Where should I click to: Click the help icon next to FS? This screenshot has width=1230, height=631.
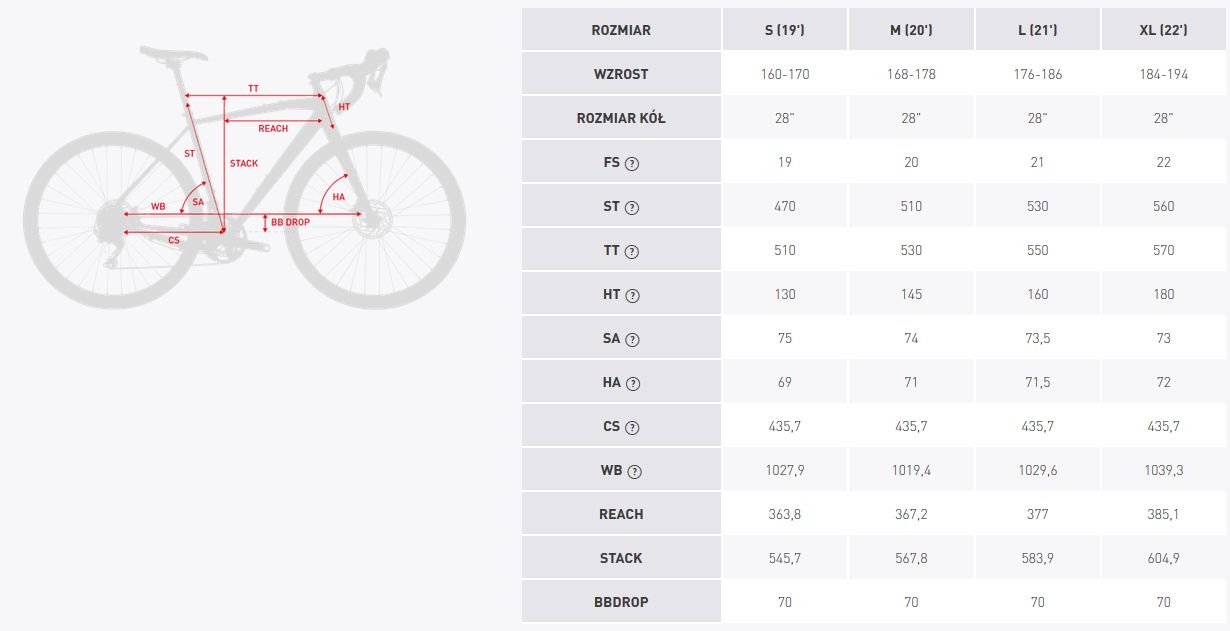632,164
